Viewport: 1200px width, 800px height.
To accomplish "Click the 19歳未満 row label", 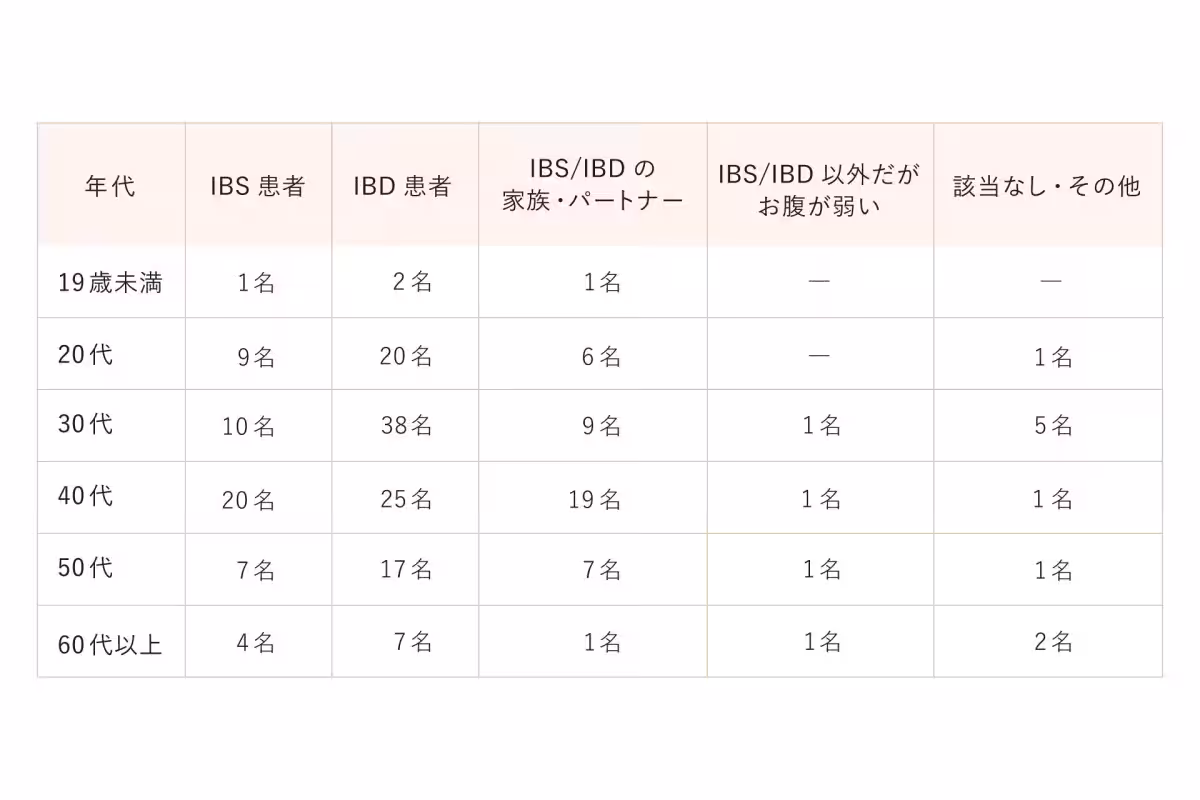I will [110, 282].
